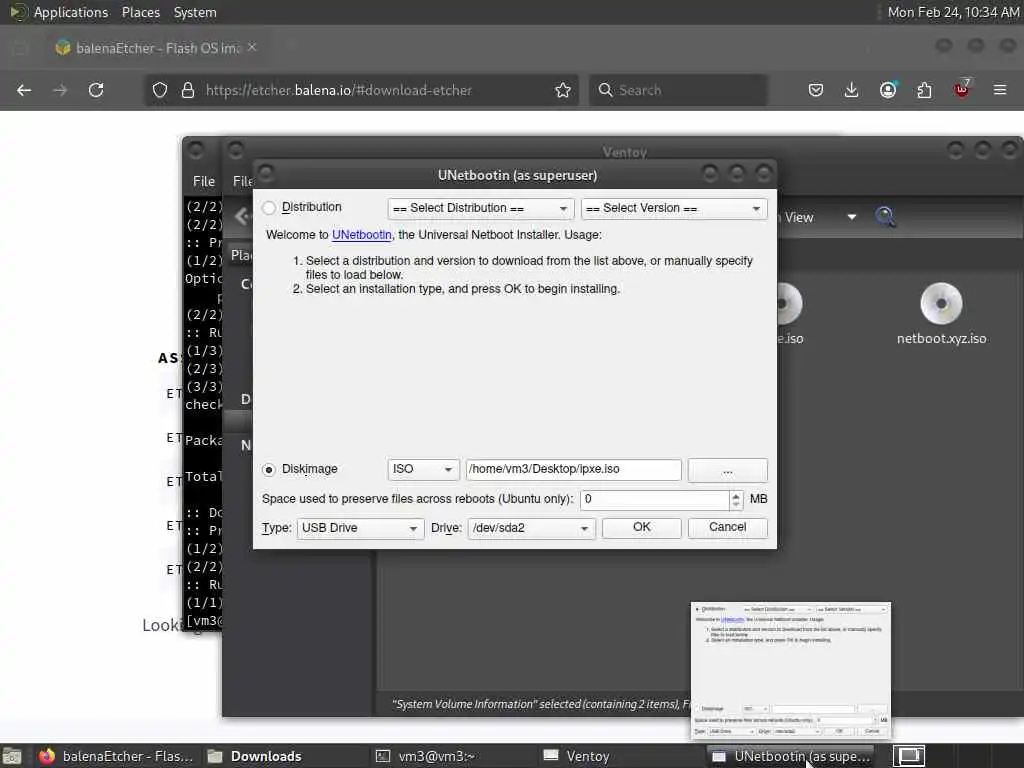This screenshot has width=1024, height=768.
Task: Open the ISO disk image type dropdown
Action: (423, 470)
